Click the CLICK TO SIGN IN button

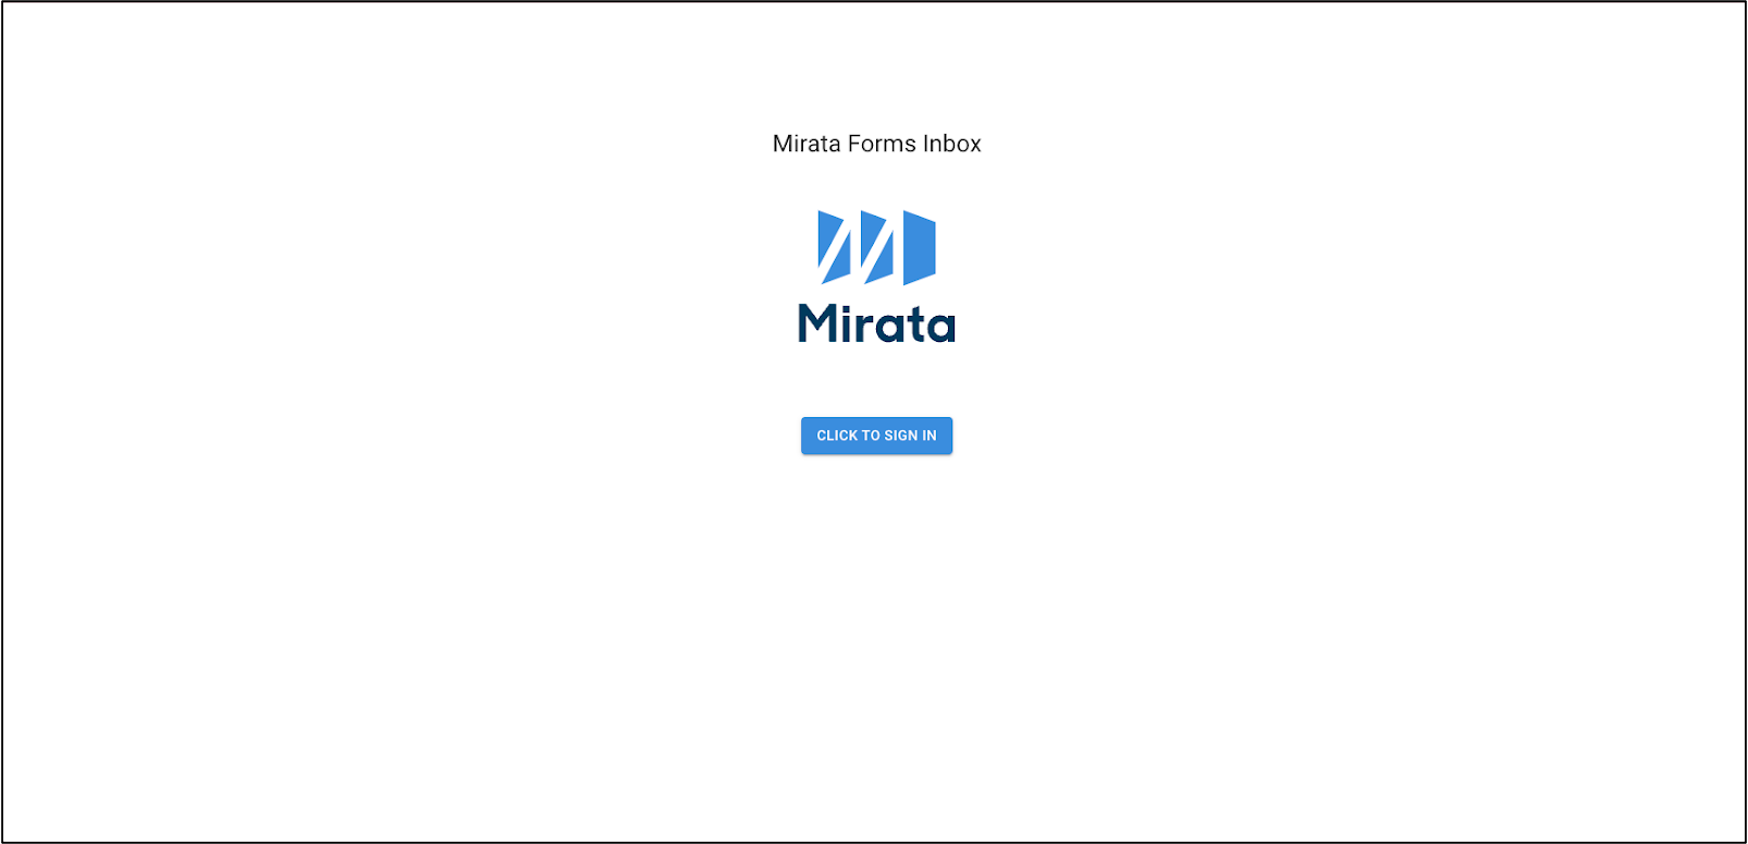pos(876,435)
